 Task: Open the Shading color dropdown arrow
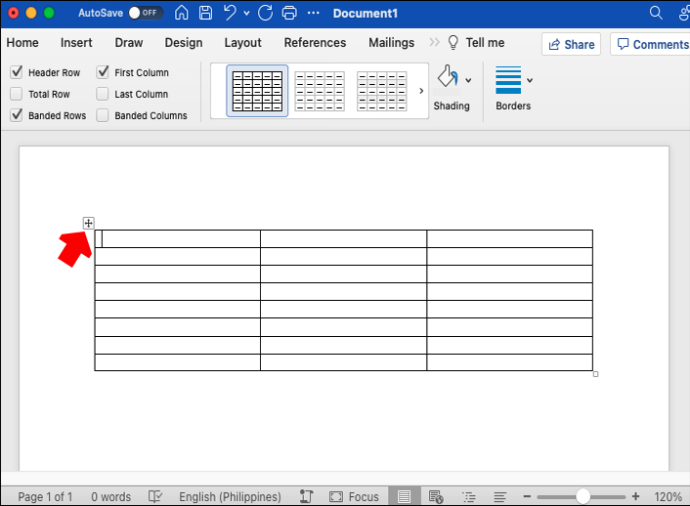click(x=468, y=80)
